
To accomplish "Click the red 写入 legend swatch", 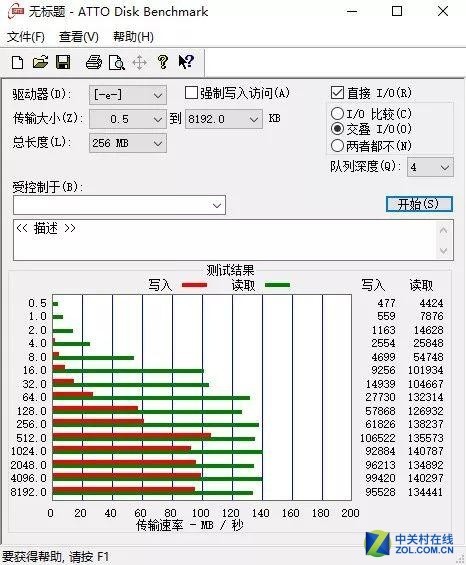I will [x=195, y=285].
